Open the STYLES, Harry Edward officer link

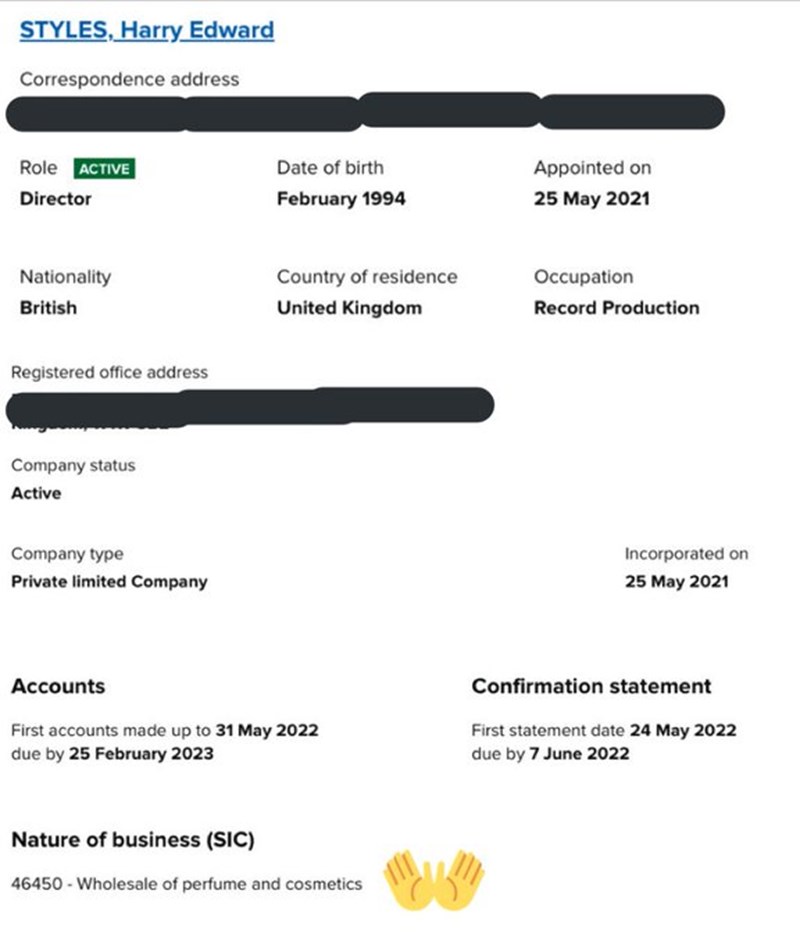[x=147, y=30]
